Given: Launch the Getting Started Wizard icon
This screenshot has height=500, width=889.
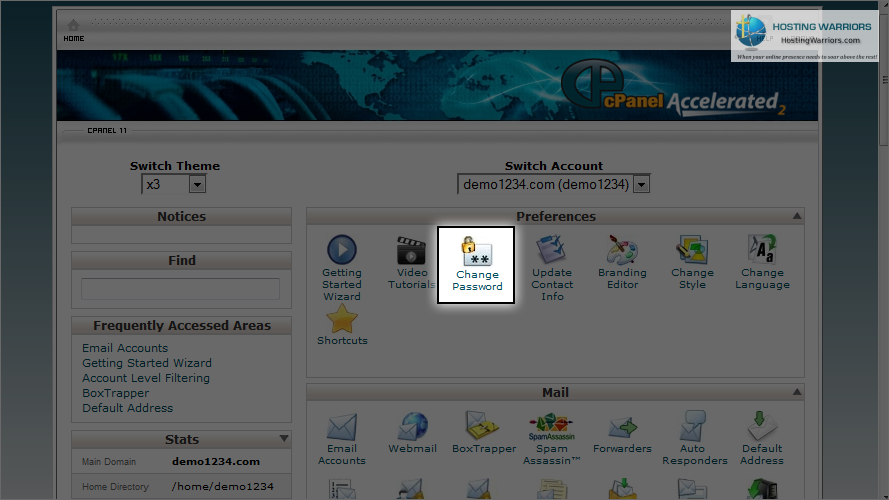Looking at the screenshot, I should (x=342, y=249).
